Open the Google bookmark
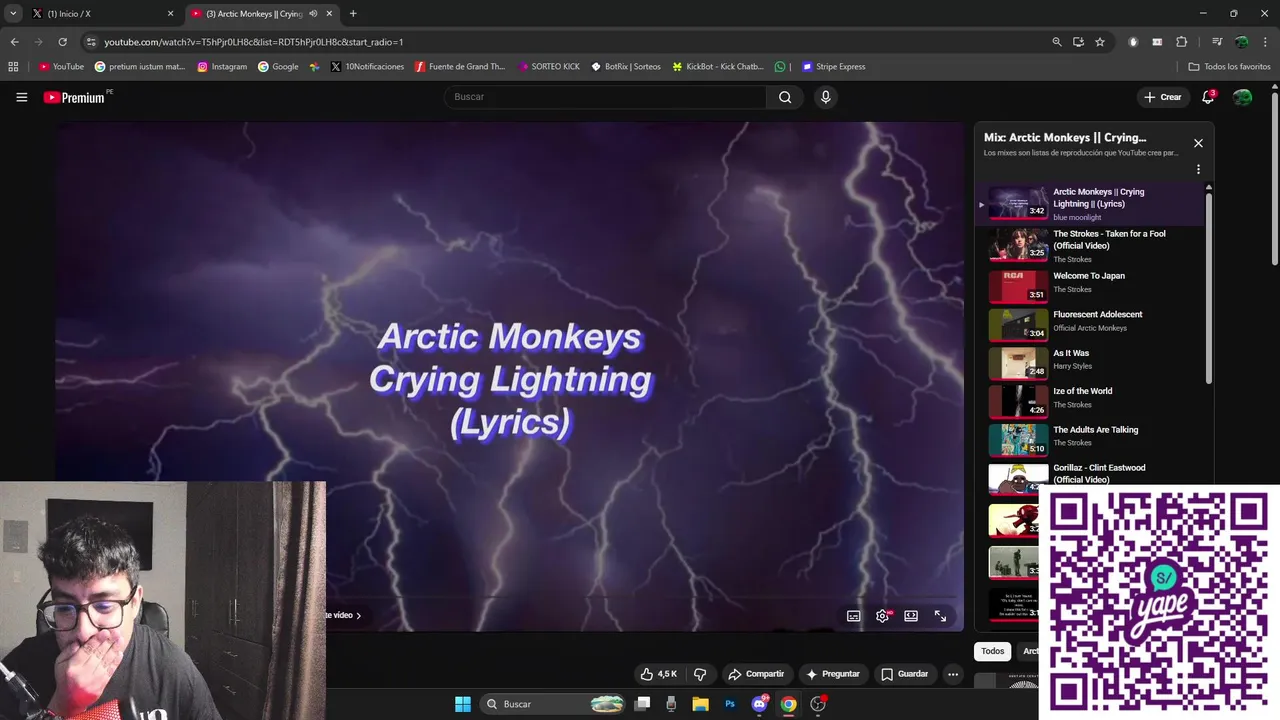The height and width of the screenshot is (720, 1280). [x=278, y=67]
